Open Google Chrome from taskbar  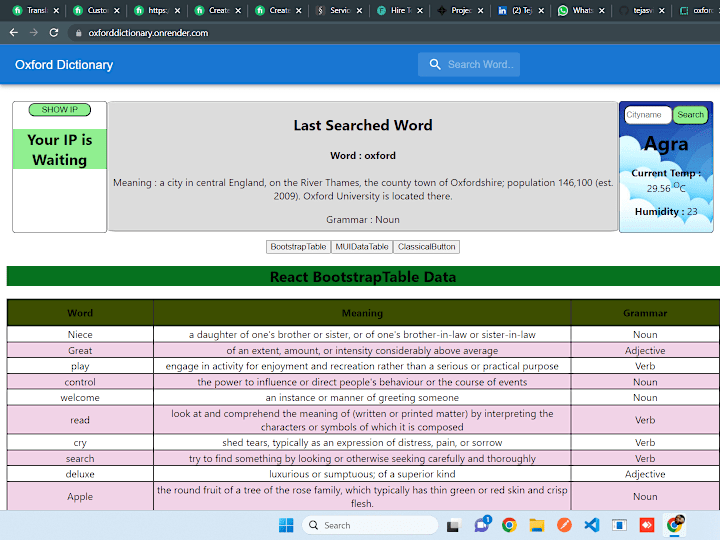[509, 525]
